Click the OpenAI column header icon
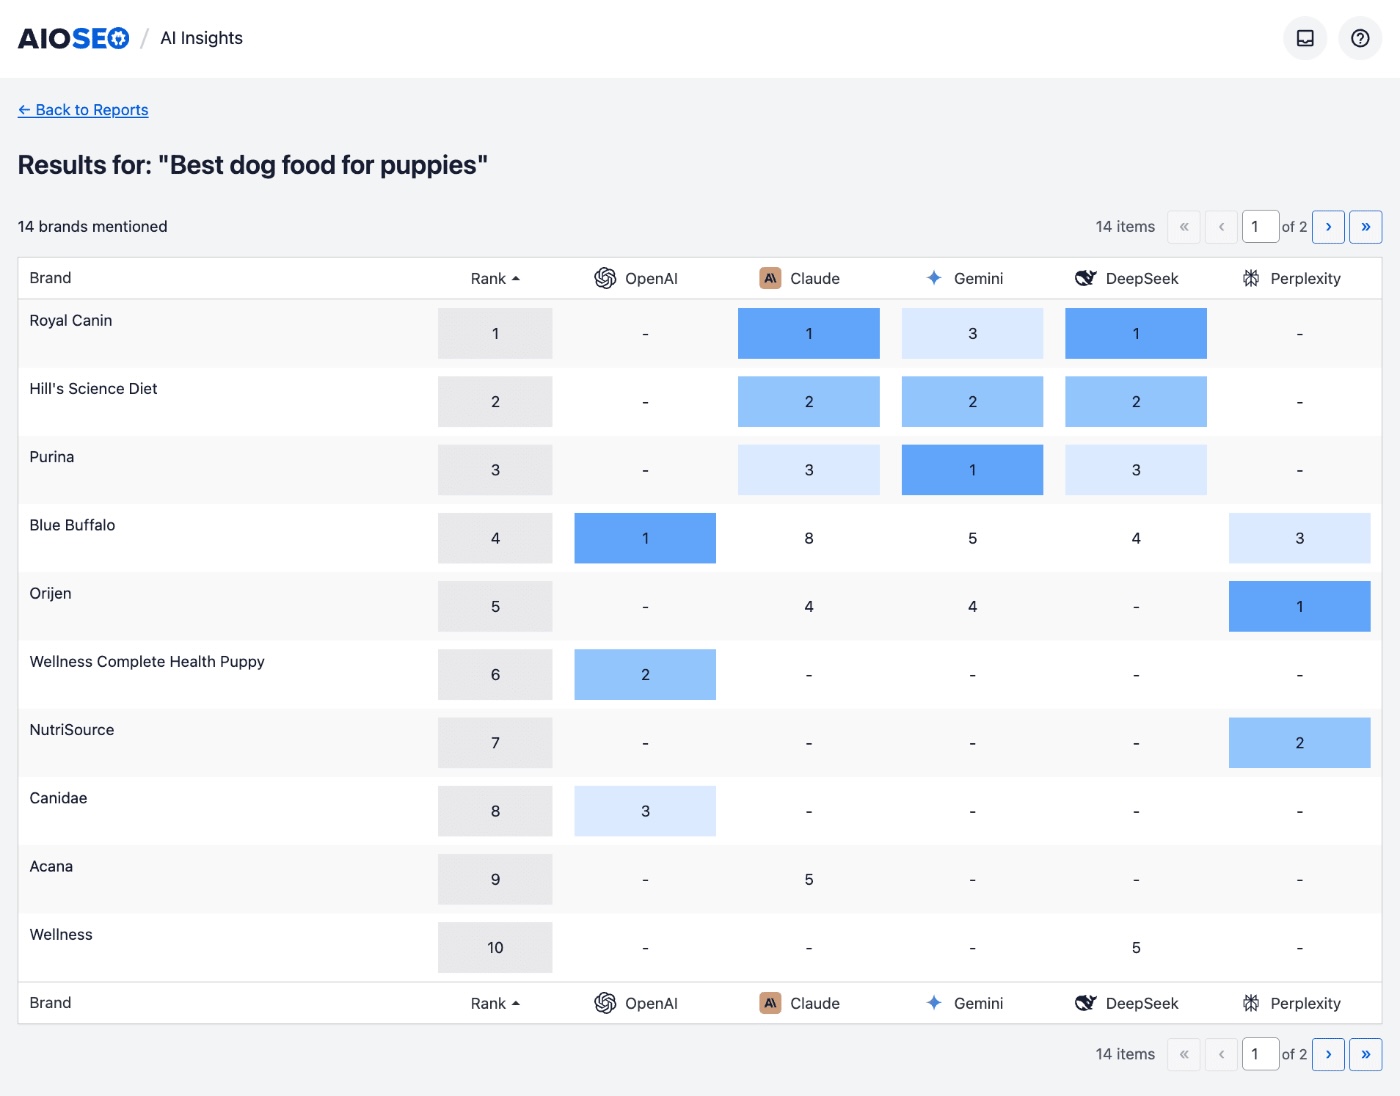1400x1096 pixels. [x=606, y=278]
